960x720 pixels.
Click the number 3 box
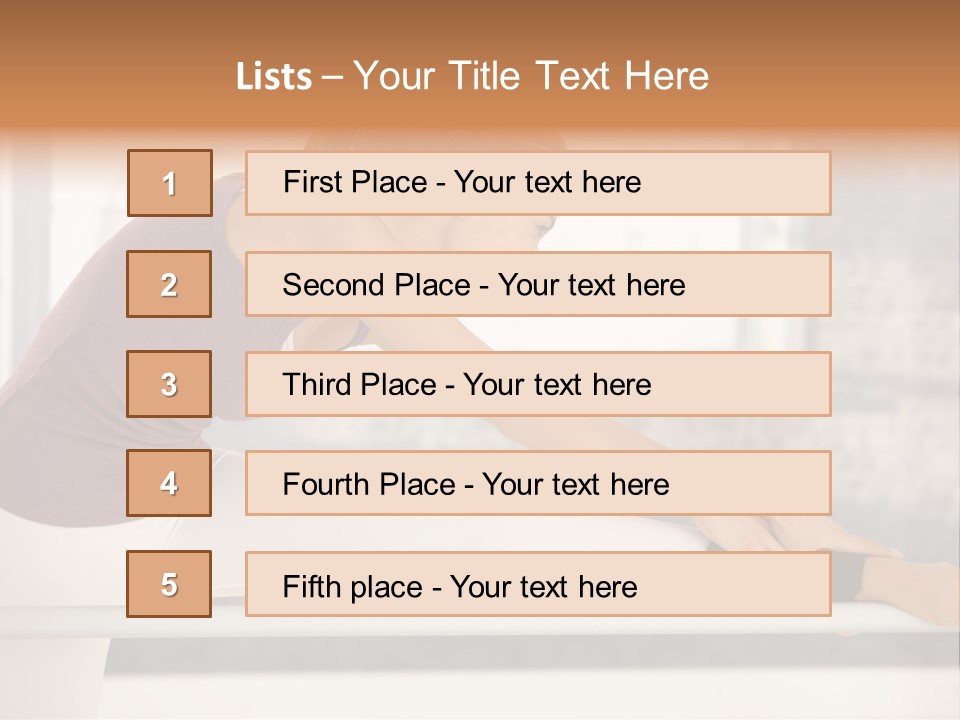pyautogui.click(x=170, y=384)
